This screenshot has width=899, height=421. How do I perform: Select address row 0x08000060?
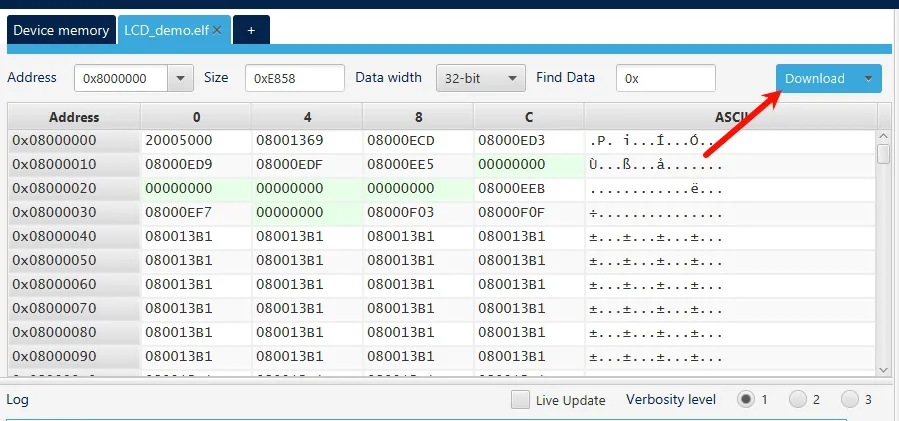click(74, 284)
